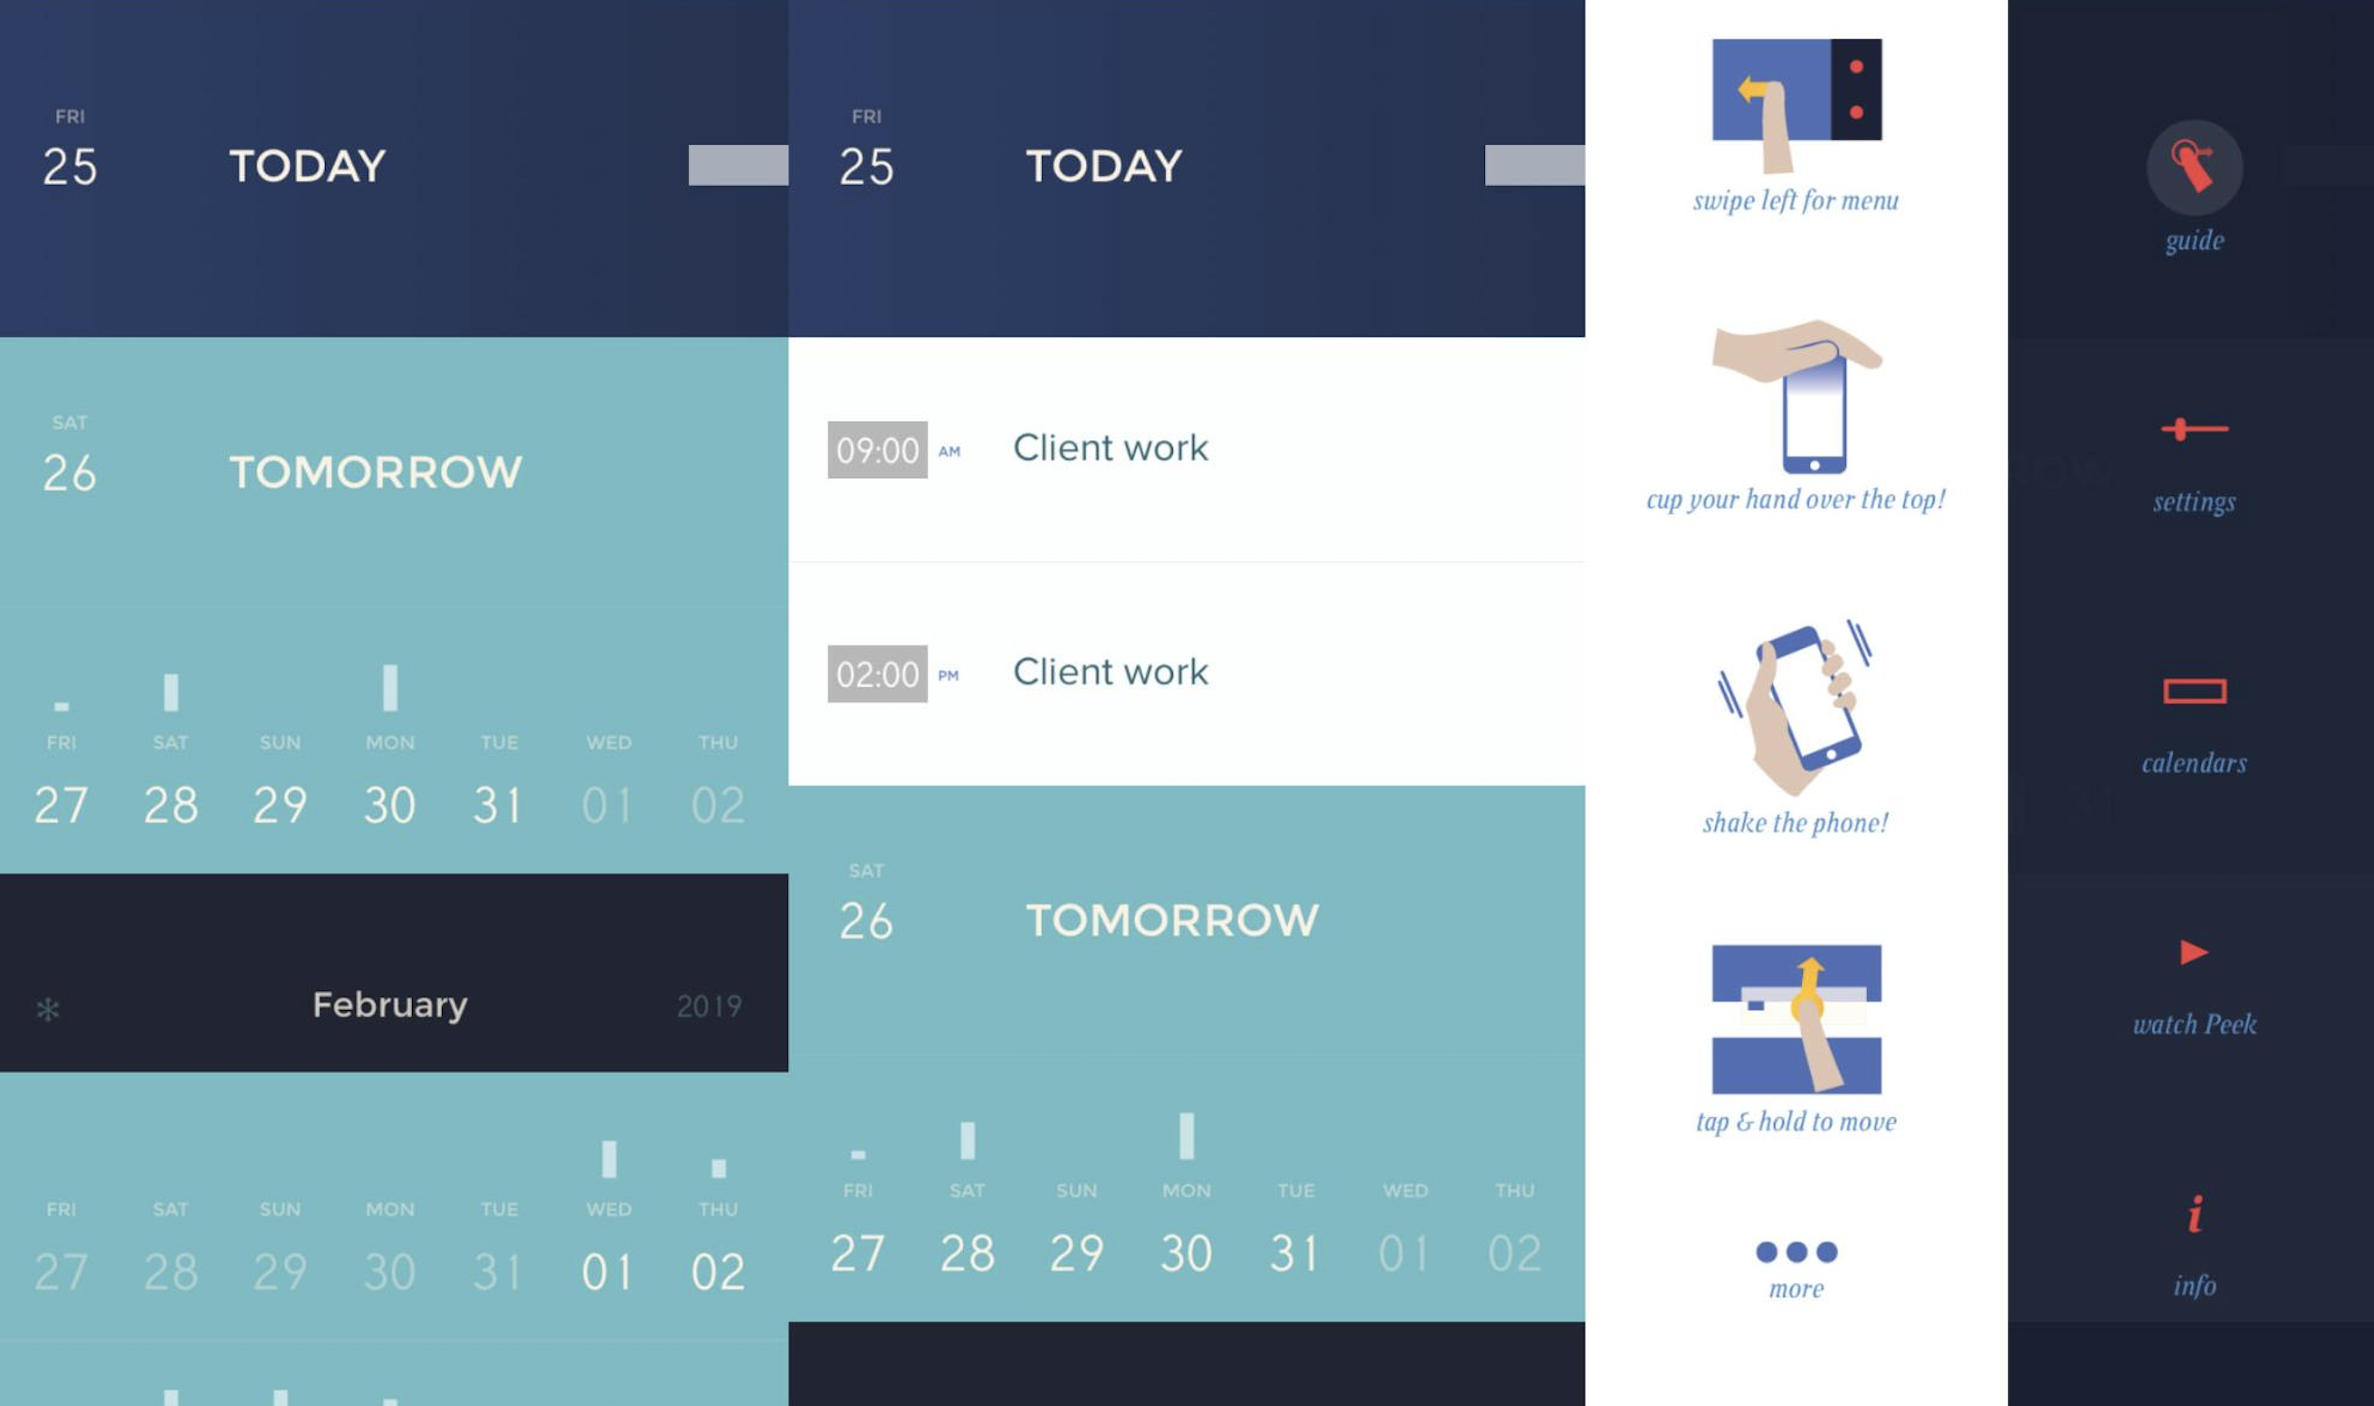
Task: Open more options menu
Action: point(1795,1252)
